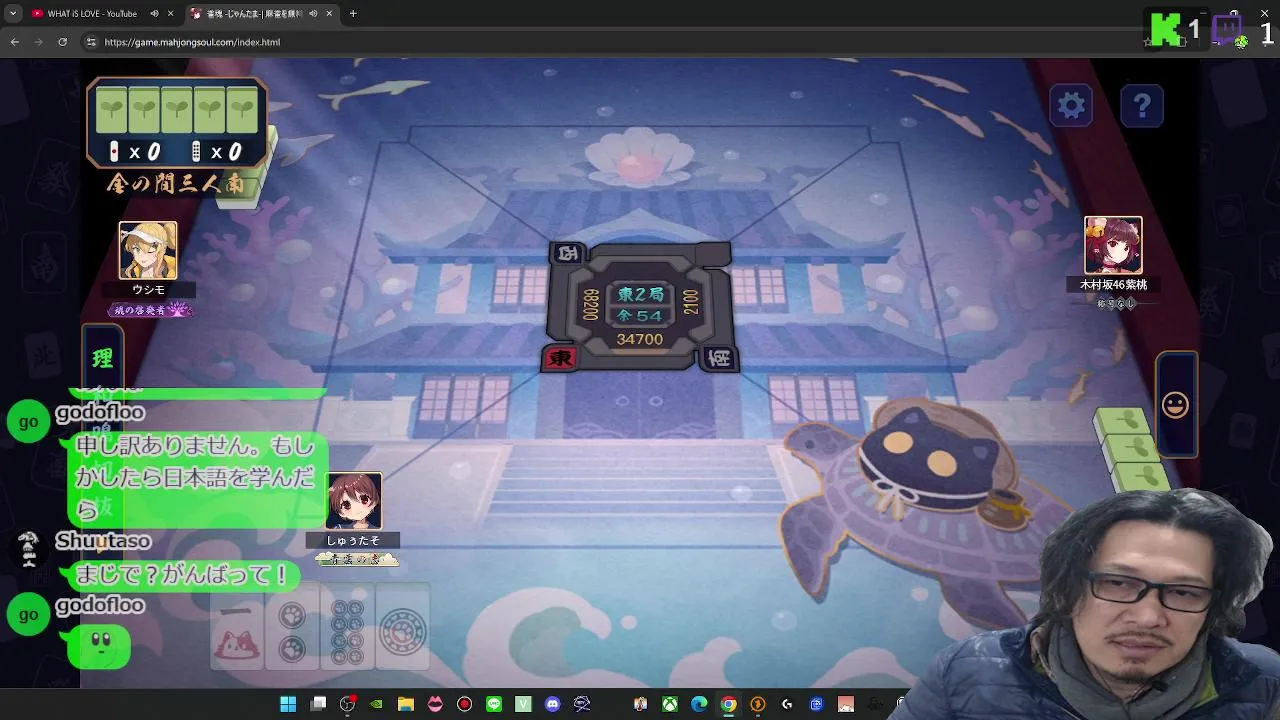Image resolution: width=1280 pixels, height=720 pixels.
Task: Open Discord from taskbar
Action: (552, 704)
